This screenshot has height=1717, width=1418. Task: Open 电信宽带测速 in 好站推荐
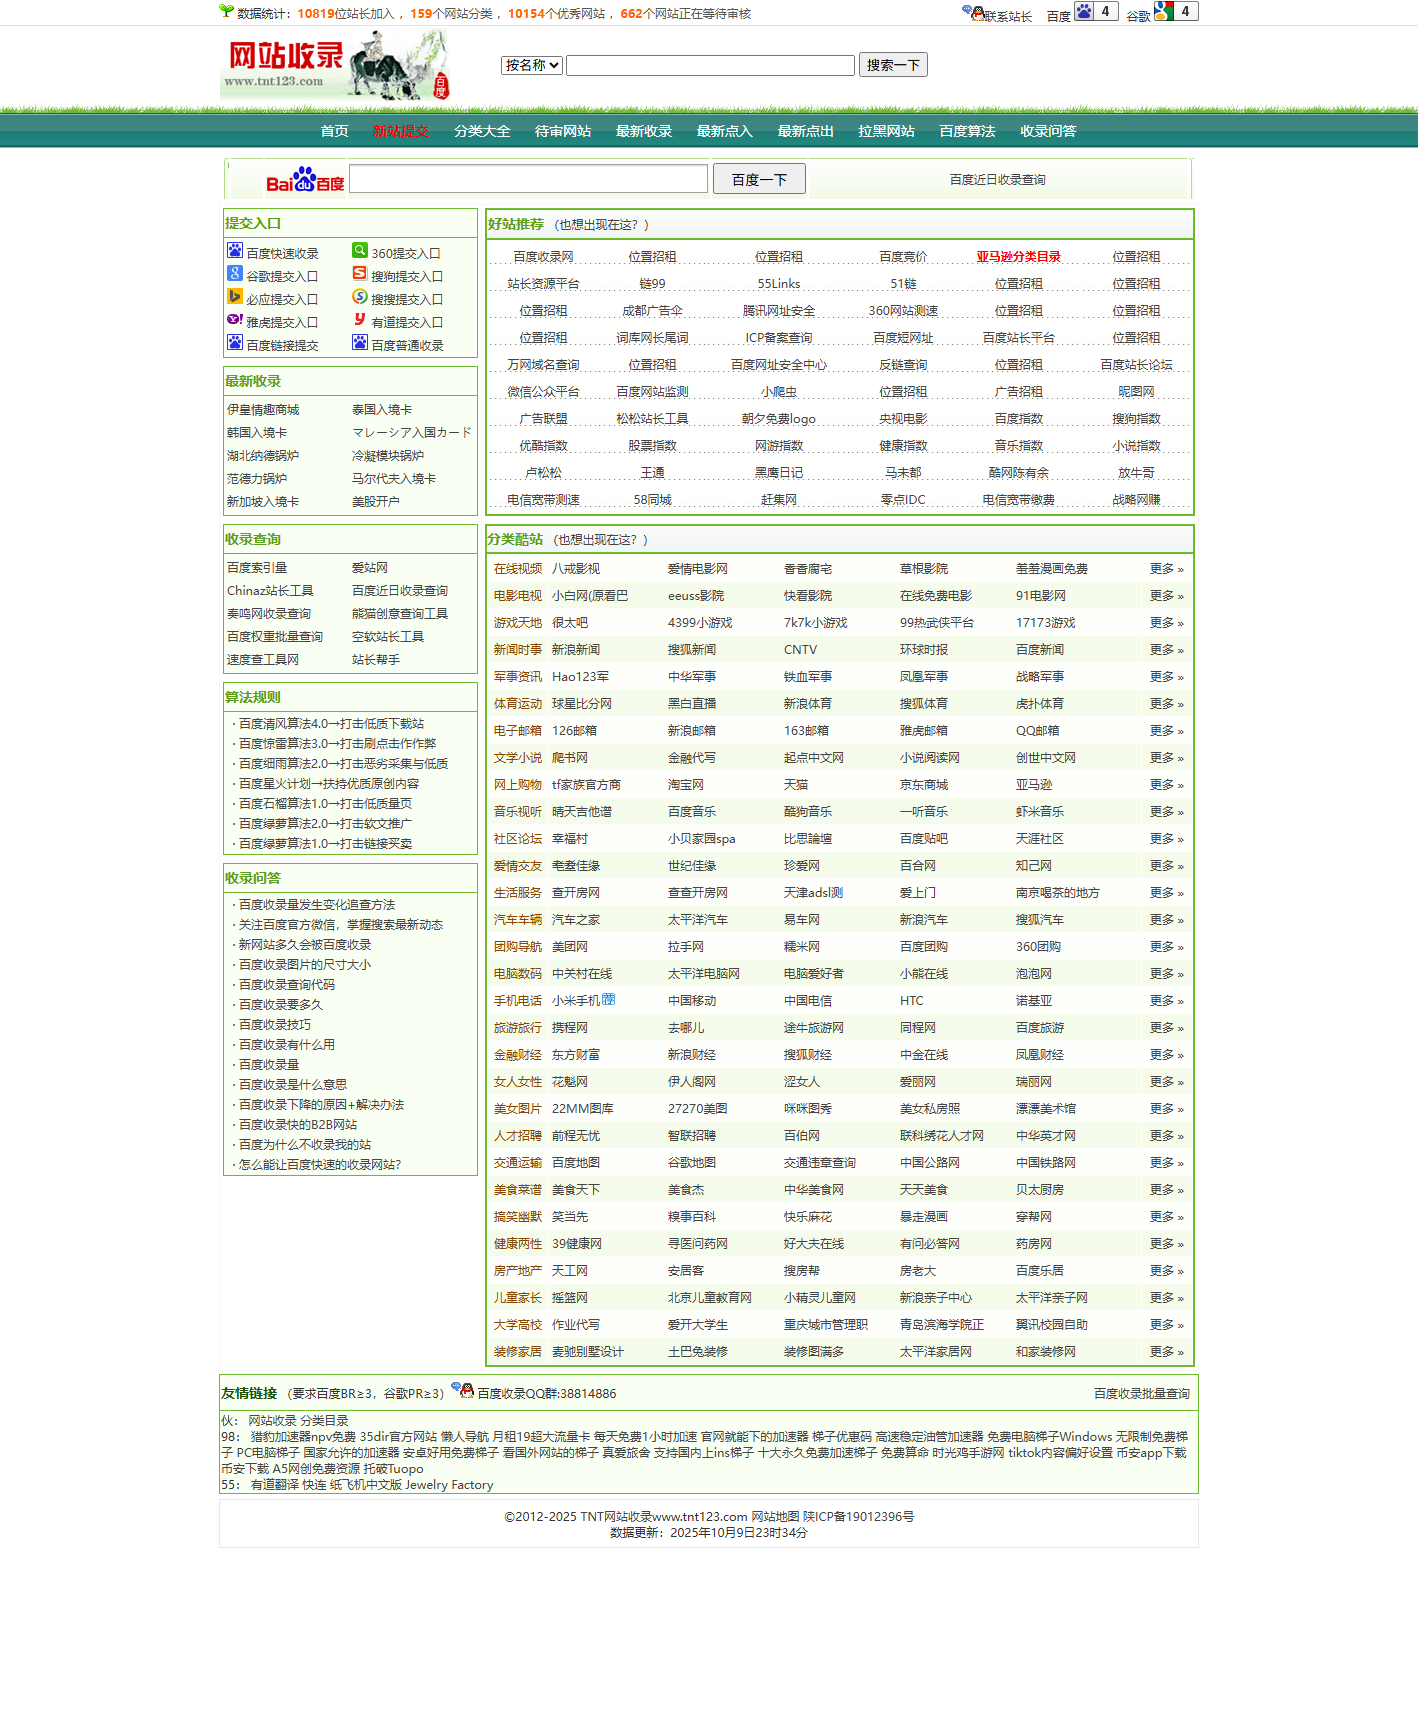[543, 500]
